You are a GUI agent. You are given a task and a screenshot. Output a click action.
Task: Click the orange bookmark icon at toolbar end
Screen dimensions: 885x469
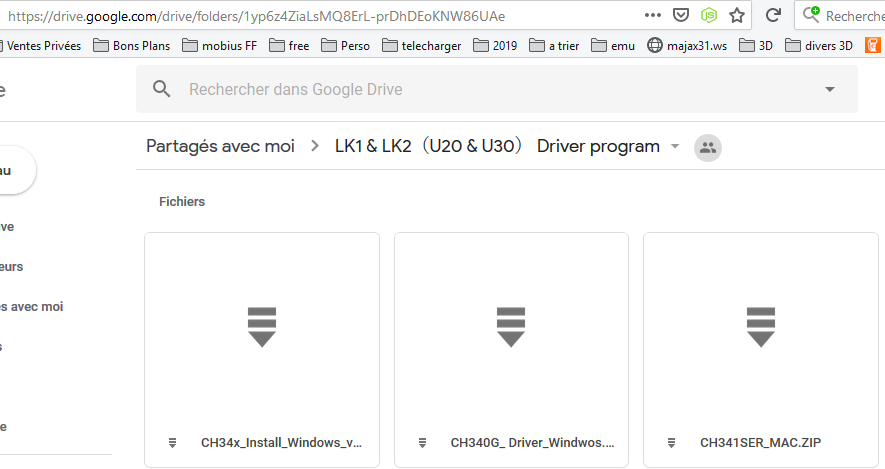click(x=873, y=45)
